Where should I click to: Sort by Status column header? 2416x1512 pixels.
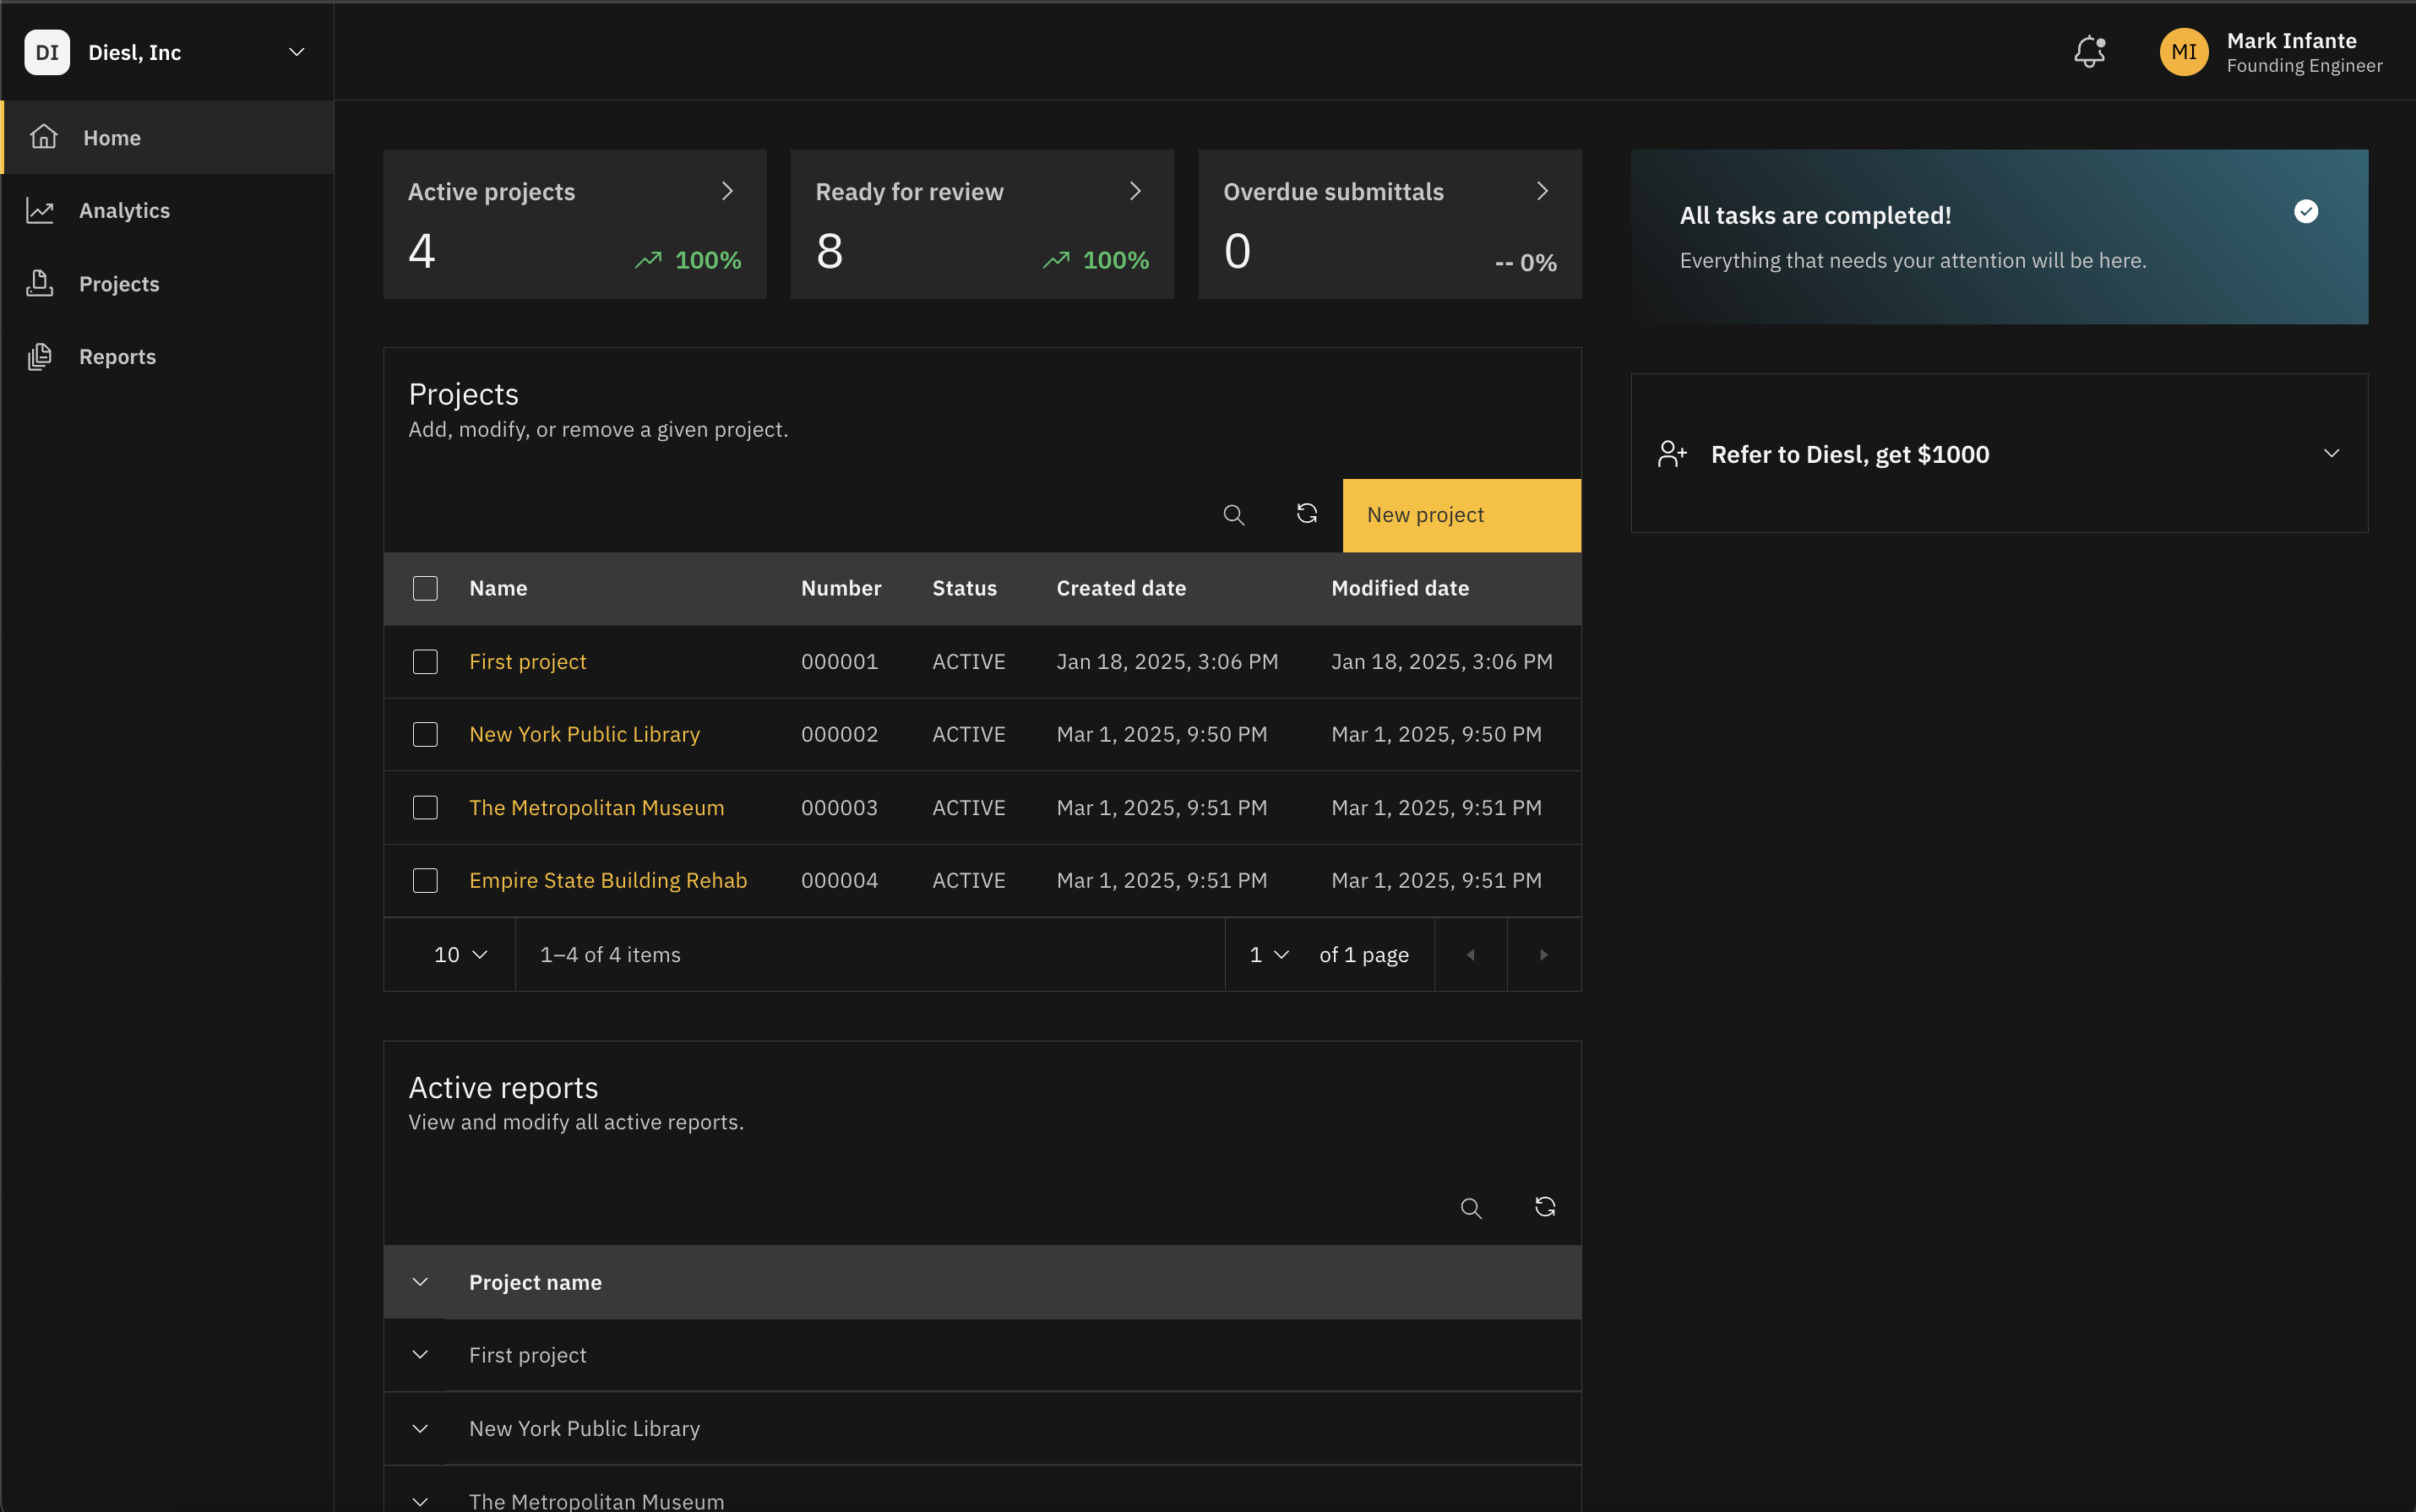click(964, 588)
